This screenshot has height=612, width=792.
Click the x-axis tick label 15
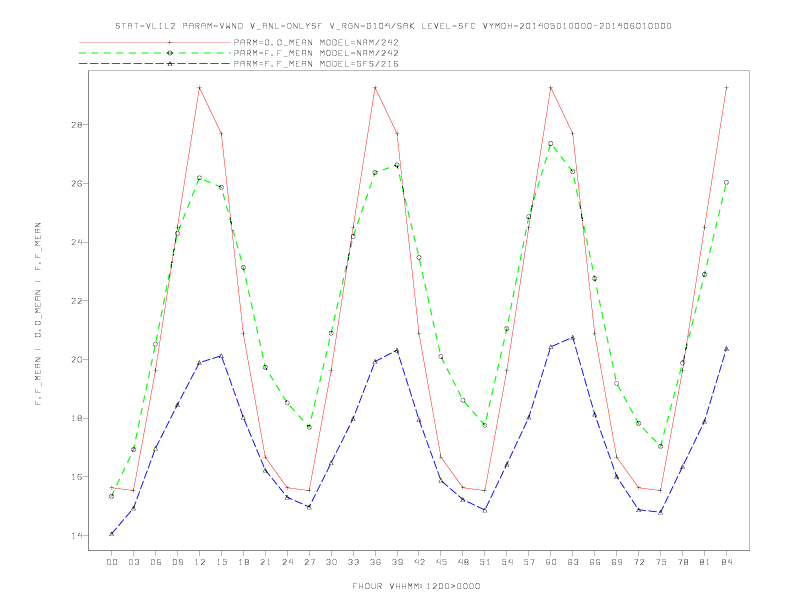[221, 562]
